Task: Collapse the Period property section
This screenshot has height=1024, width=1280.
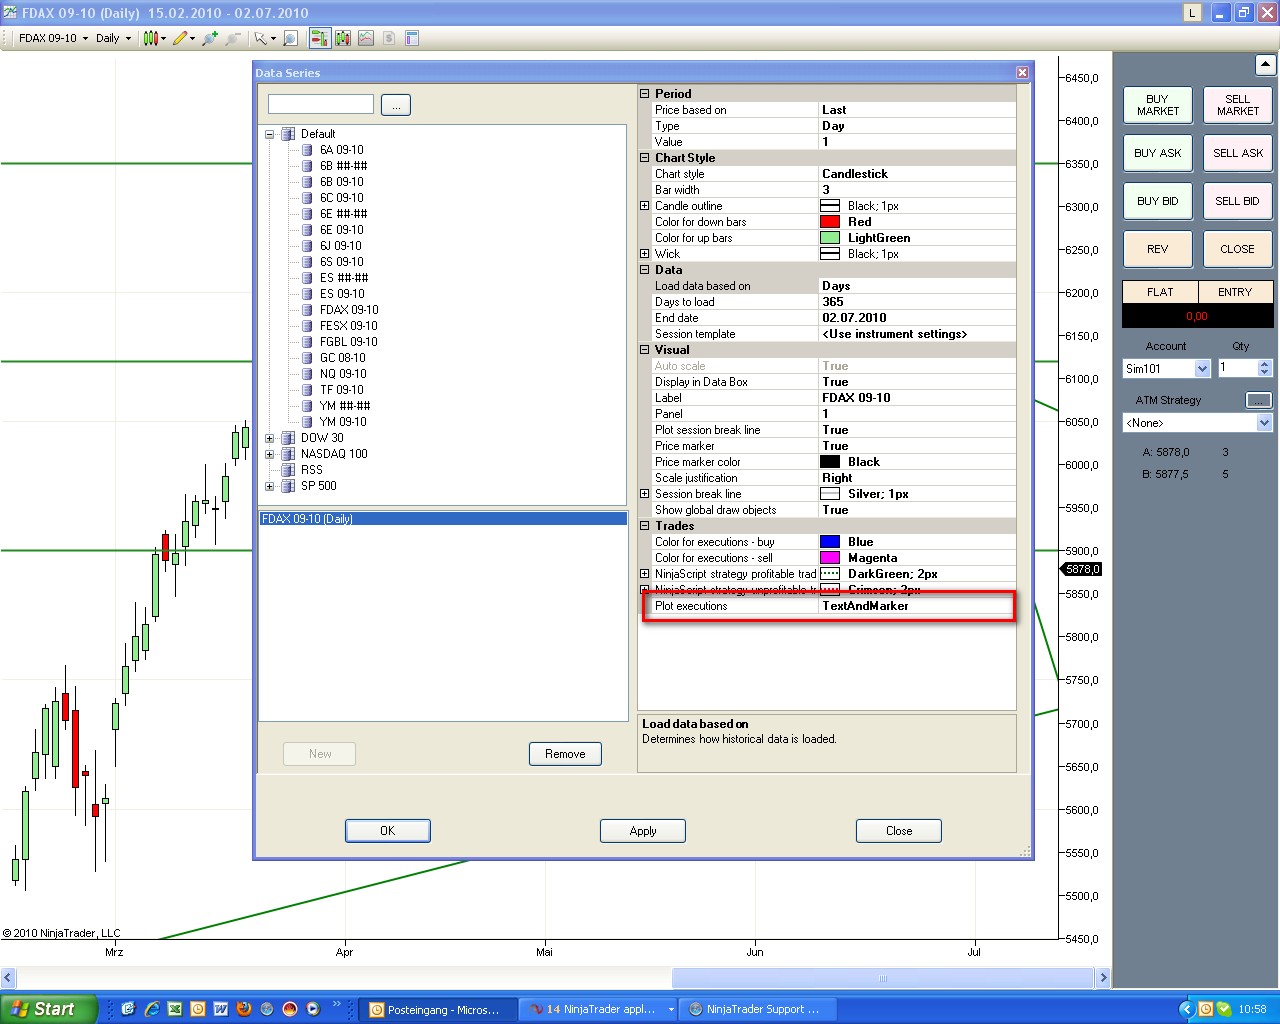Action: point(645,94)
